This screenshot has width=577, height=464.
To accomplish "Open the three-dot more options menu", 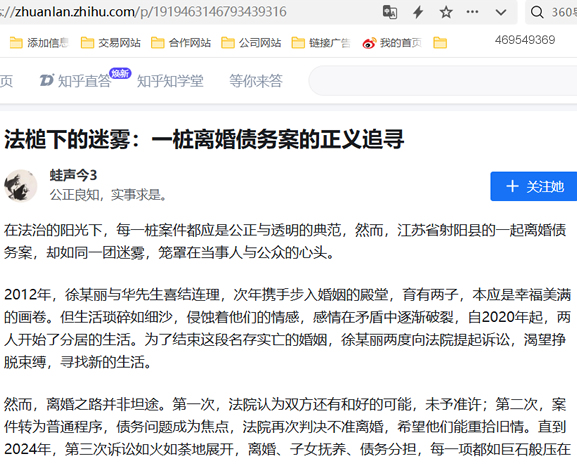I will (x=472, y=12).
